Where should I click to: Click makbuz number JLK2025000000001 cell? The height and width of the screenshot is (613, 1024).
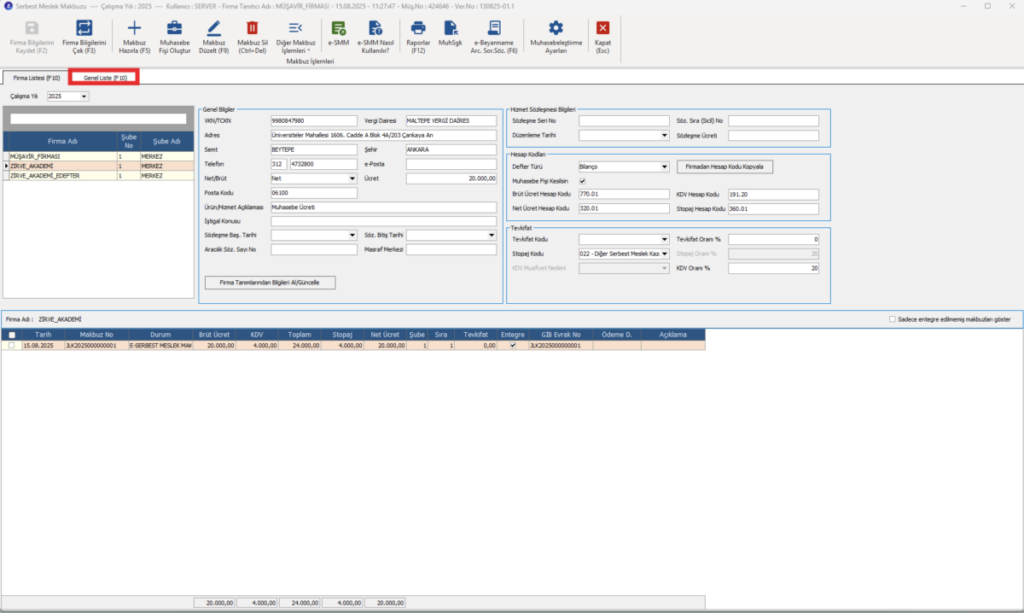coord(96,345)
